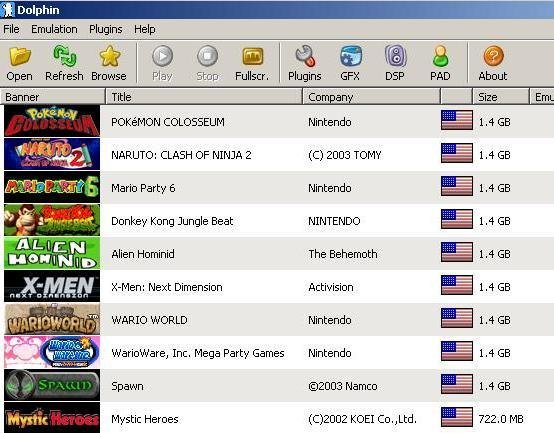Click the Activision company cell
554x433 pixels.
coord(331,287)
